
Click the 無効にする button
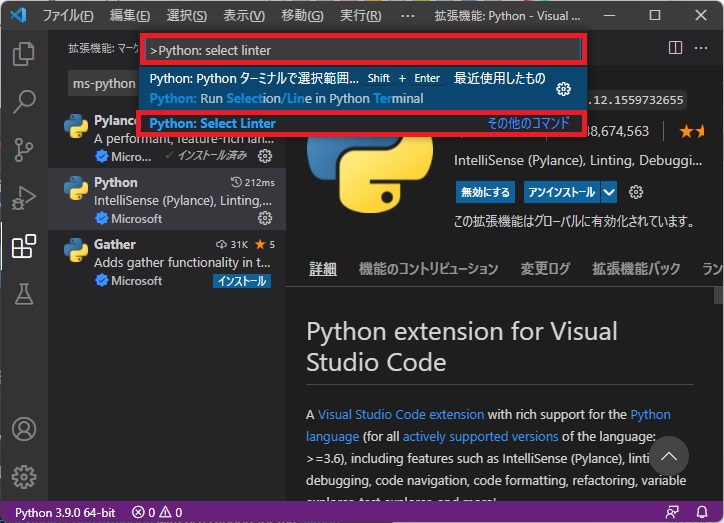click(x=485, y=192)
